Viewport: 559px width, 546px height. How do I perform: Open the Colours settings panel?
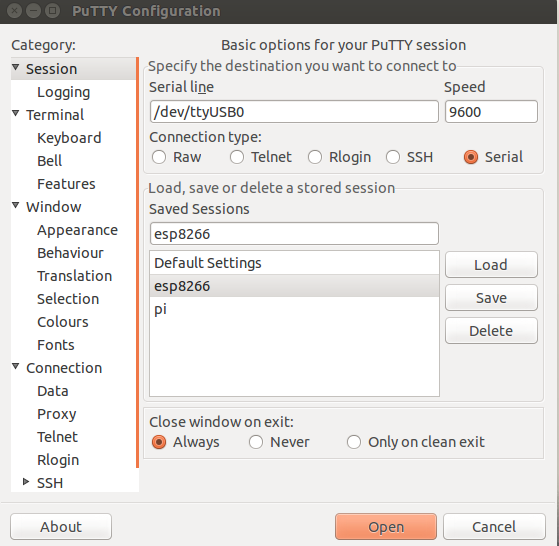63,322
